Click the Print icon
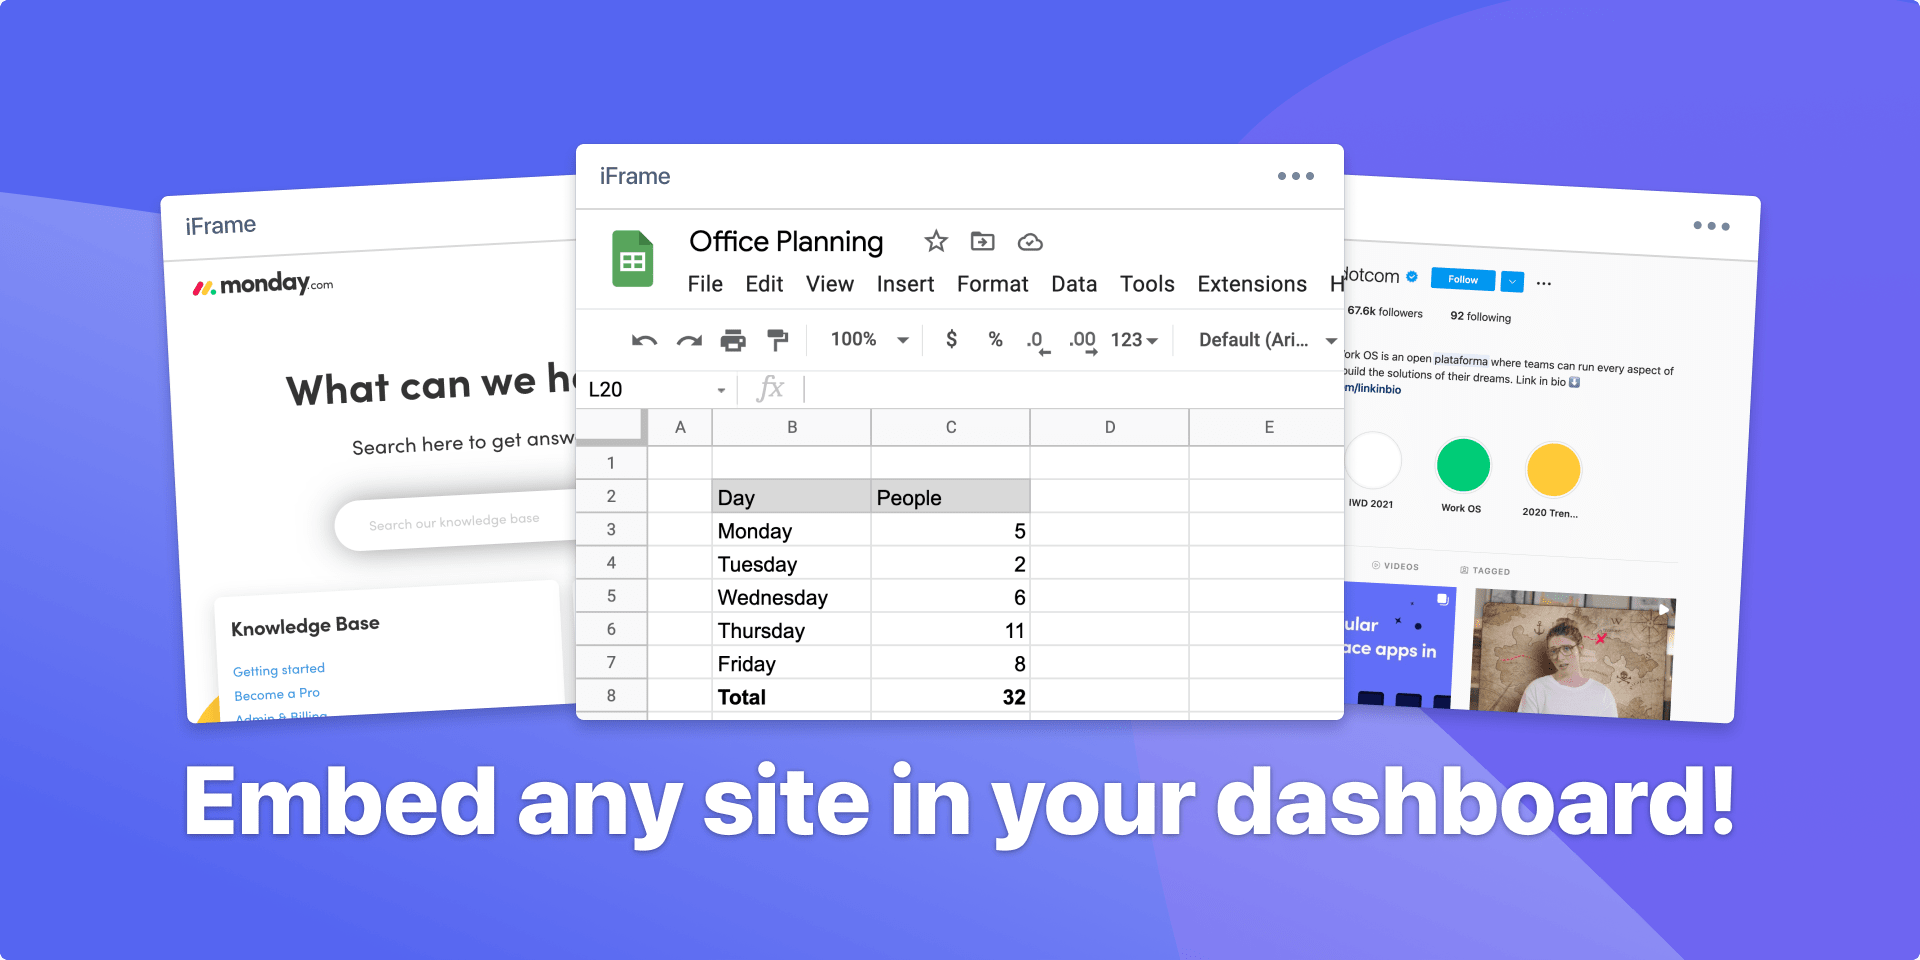This screenshot has width=1920, height=960. pos(733,341)
